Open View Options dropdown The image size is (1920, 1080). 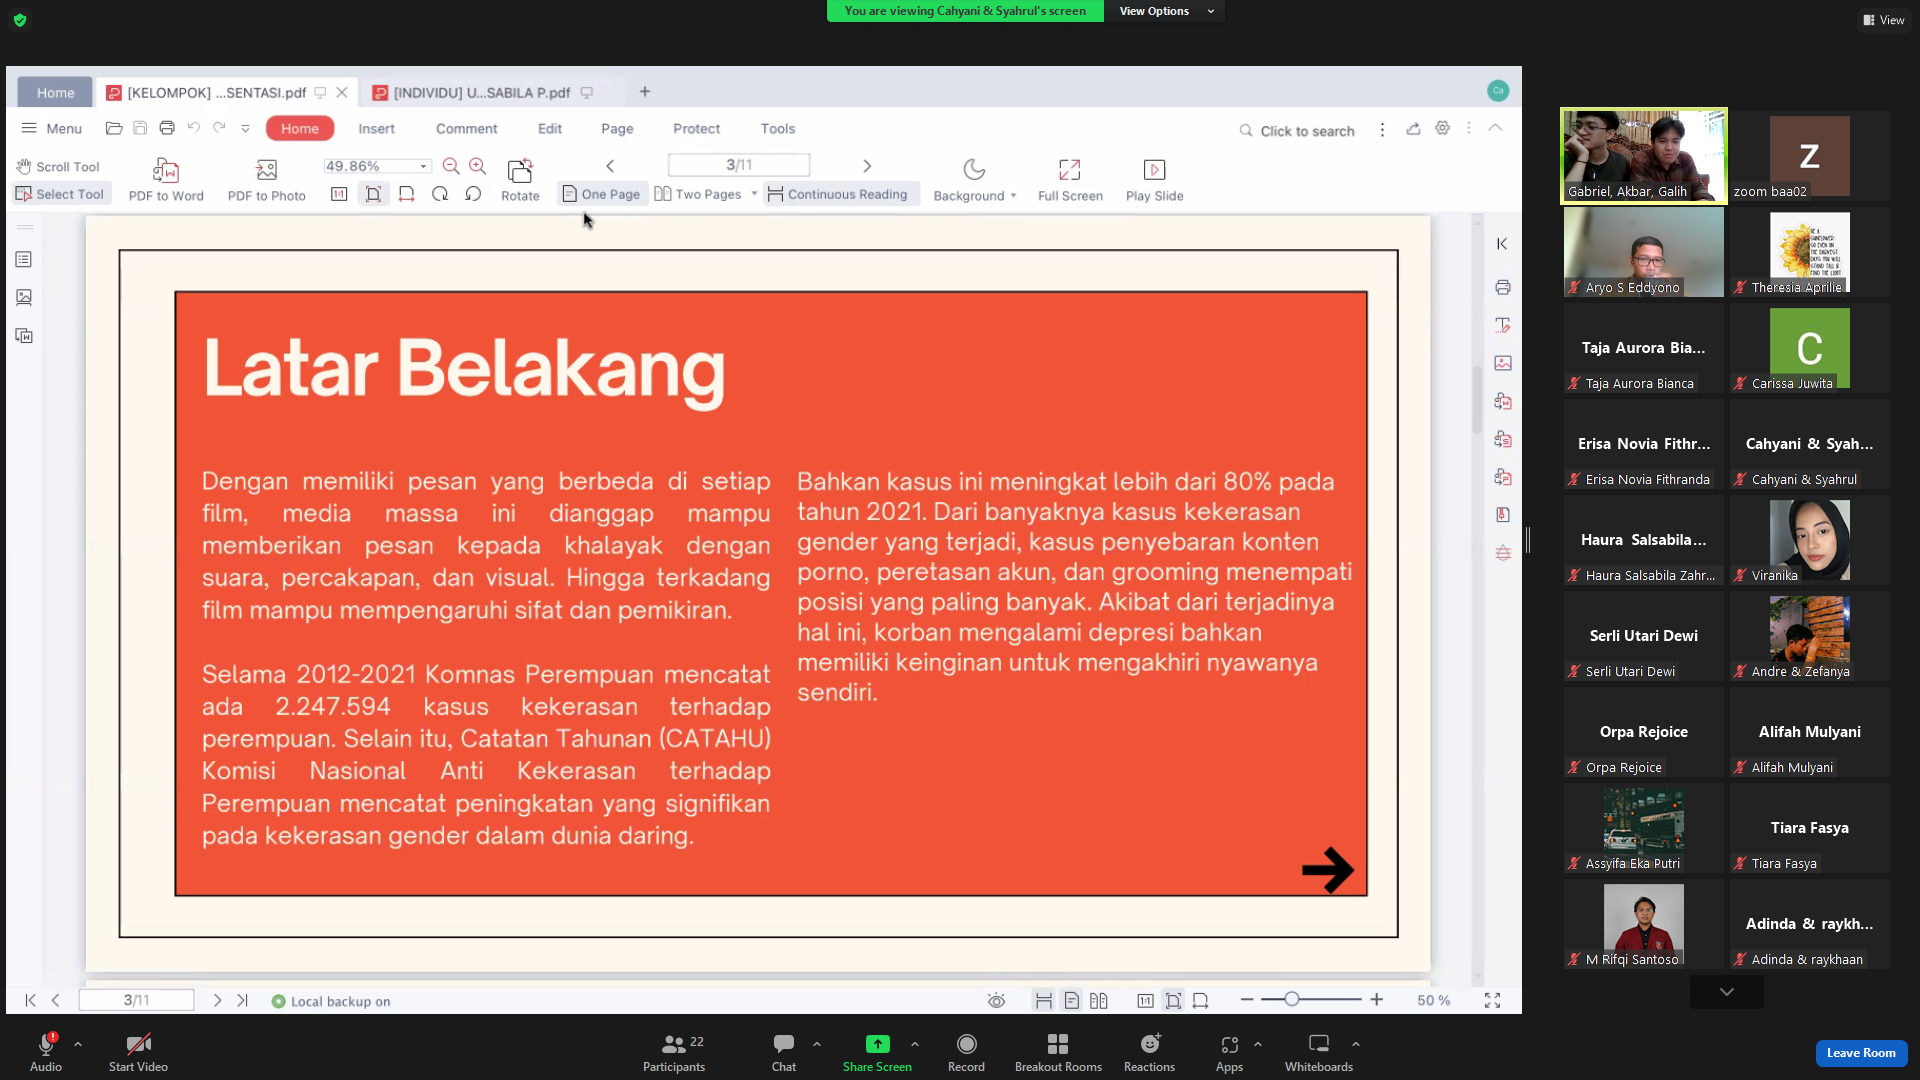1165,11
